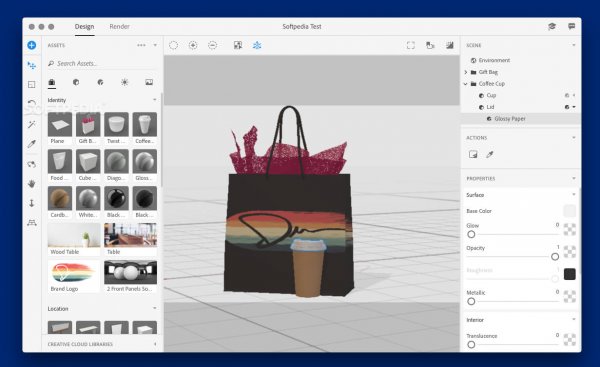Viewport: 600px width, 367px height.
Task: Click the frame-all dashed square icon
Action: click(411, 45)
